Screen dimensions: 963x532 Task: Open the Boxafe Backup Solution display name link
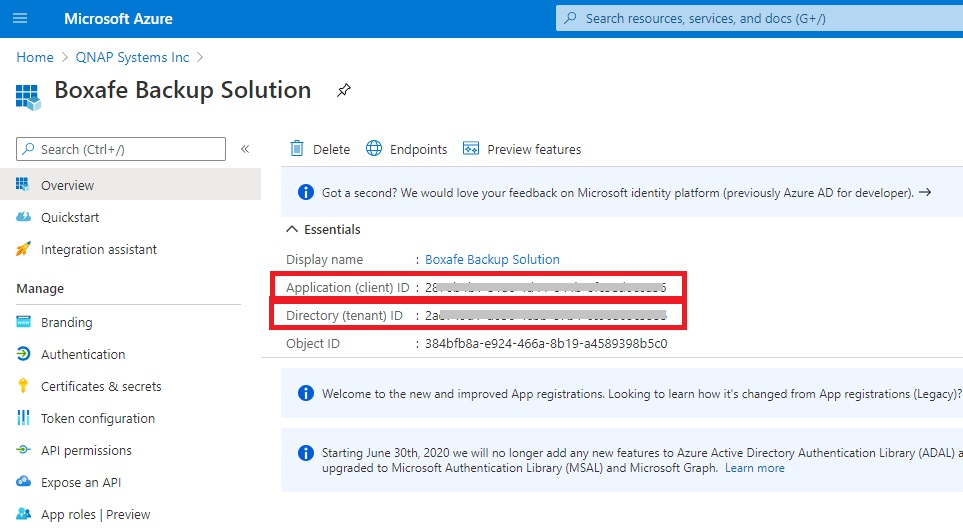coord(492,259)
